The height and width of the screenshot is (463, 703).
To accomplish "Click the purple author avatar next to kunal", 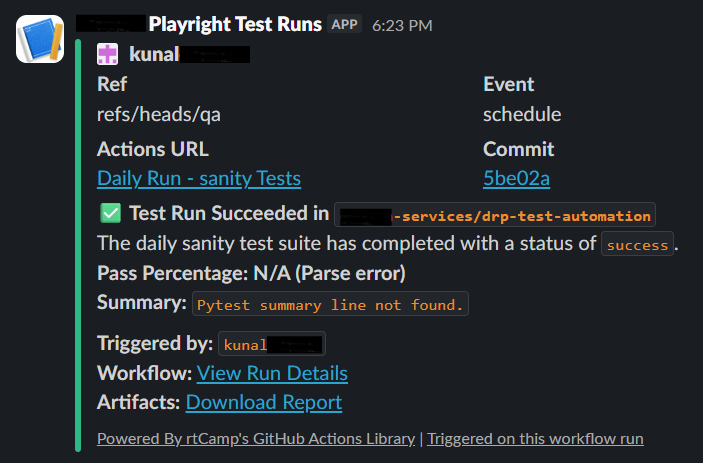I will coord(108,54).
